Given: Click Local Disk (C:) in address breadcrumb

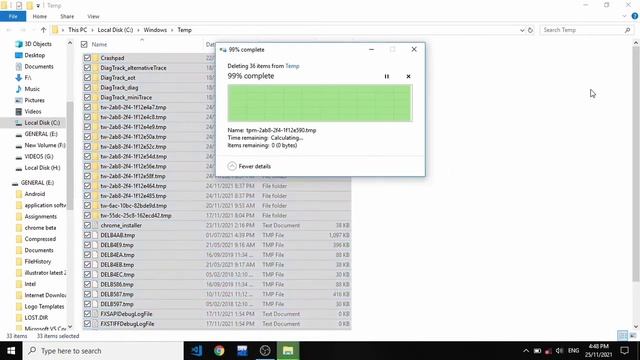Looking at the screenshot, I should 115,30.
